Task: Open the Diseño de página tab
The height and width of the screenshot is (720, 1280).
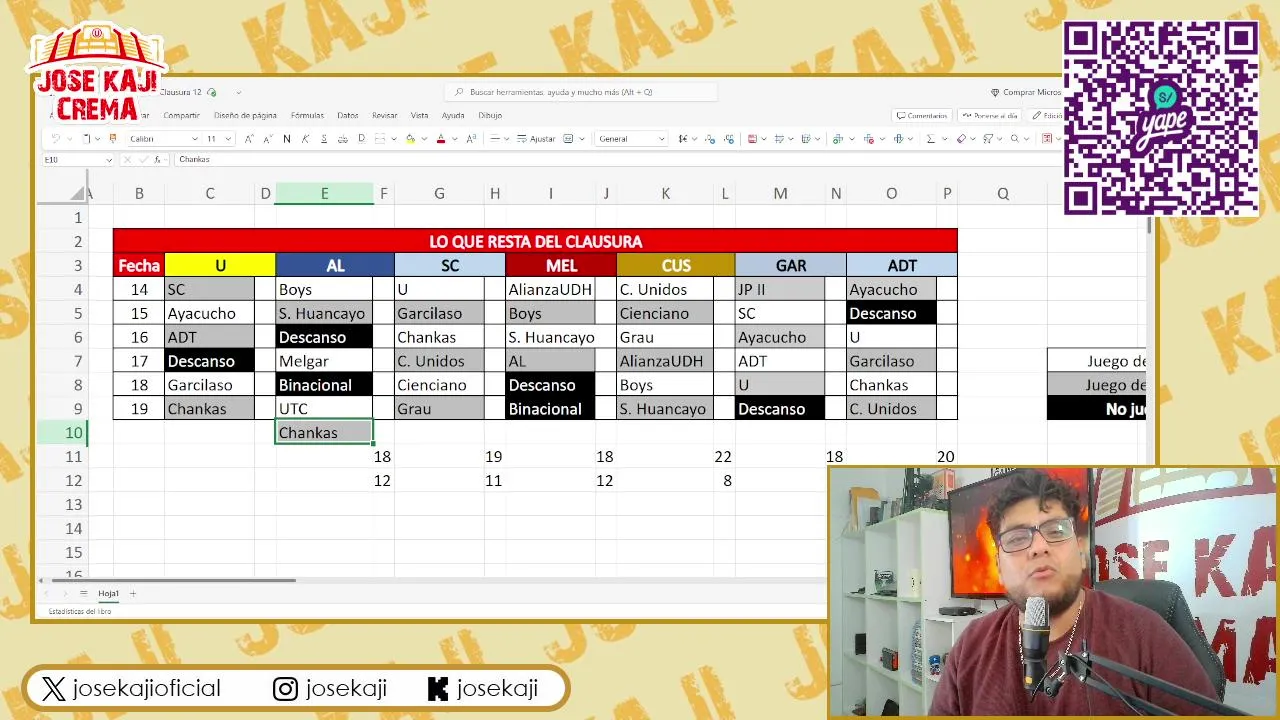Action: [x=245, y=115]
